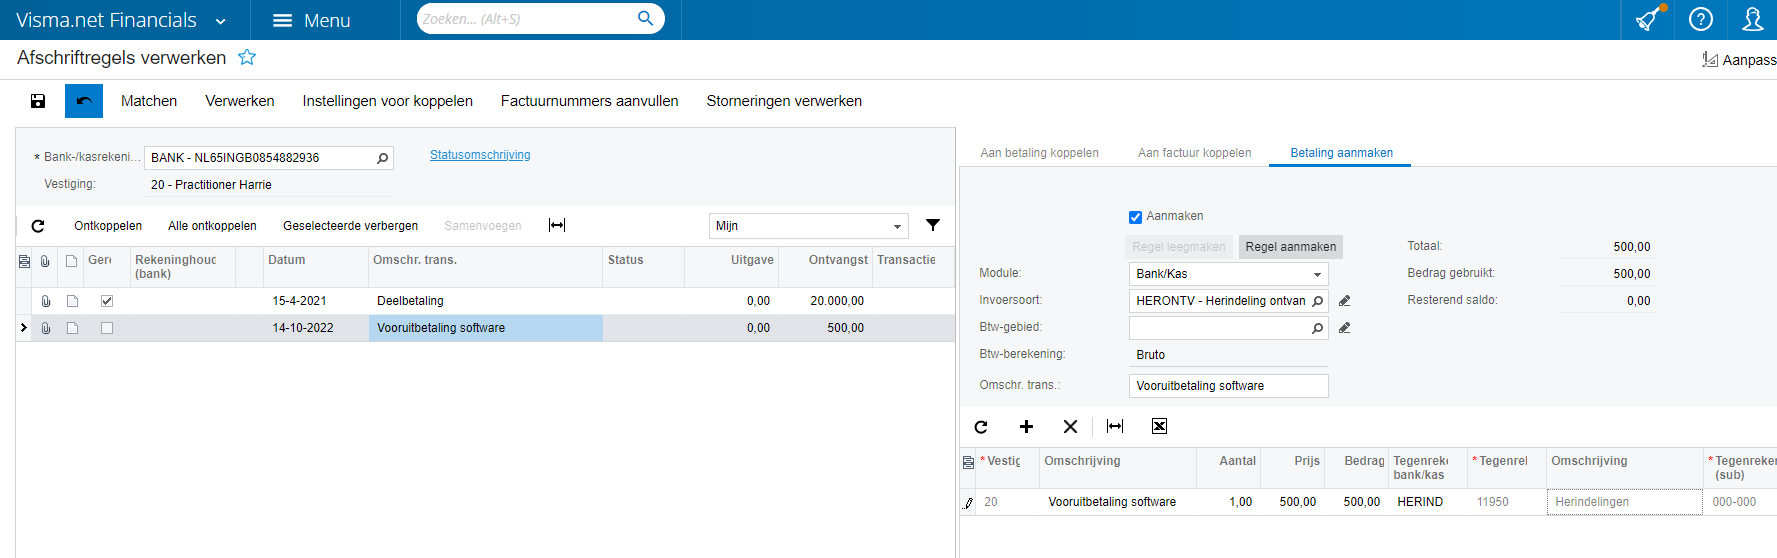Screen dimensions: 1777x558
Task: Switch to Aan factuur koppelen tab
Action: click(x=1194, y=153)
